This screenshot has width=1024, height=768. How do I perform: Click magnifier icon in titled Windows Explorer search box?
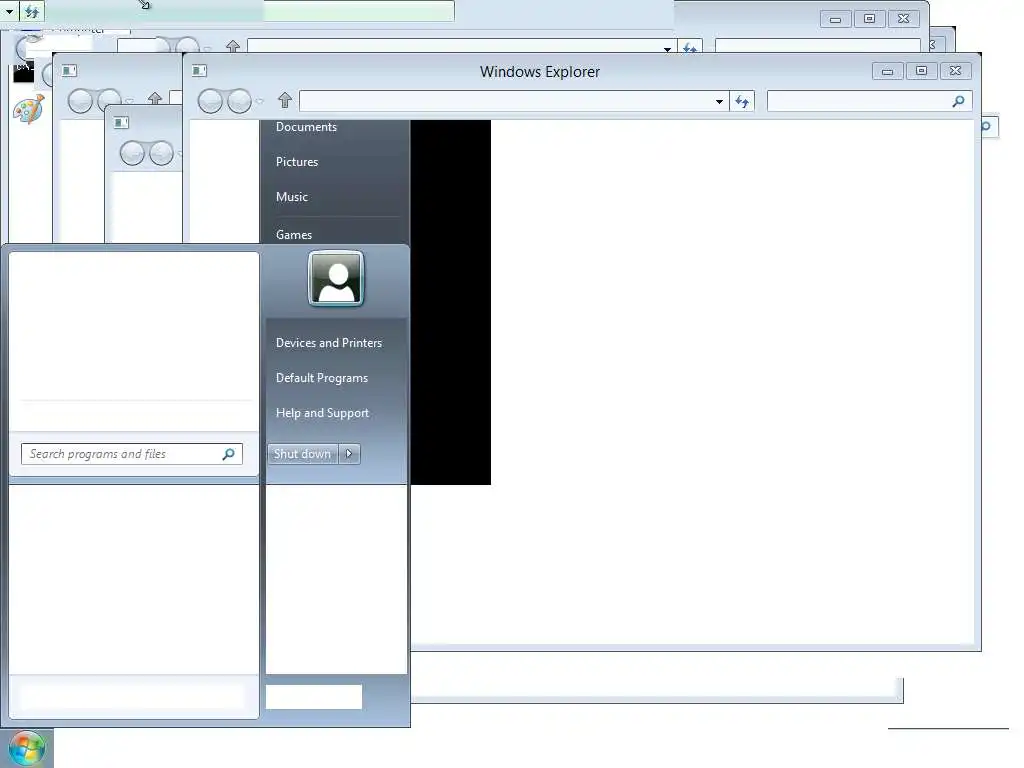click(x=958, y=101)
